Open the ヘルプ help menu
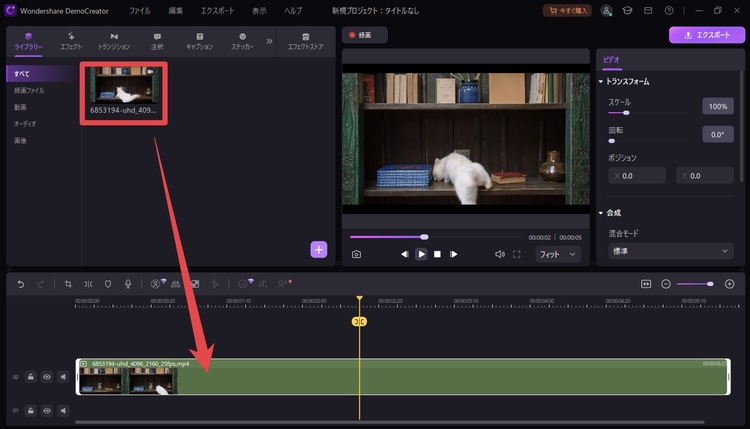The width and height of the screenshot is (750, 429). 293,11
